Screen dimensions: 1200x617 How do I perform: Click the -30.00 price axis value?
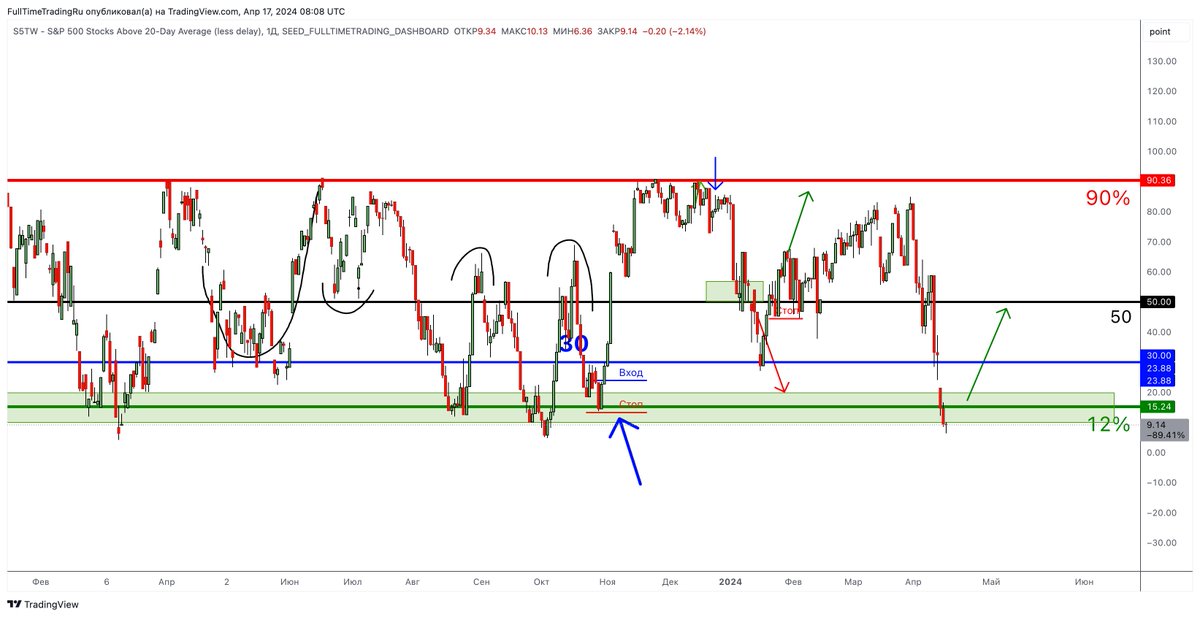[x=1162, y=543]
